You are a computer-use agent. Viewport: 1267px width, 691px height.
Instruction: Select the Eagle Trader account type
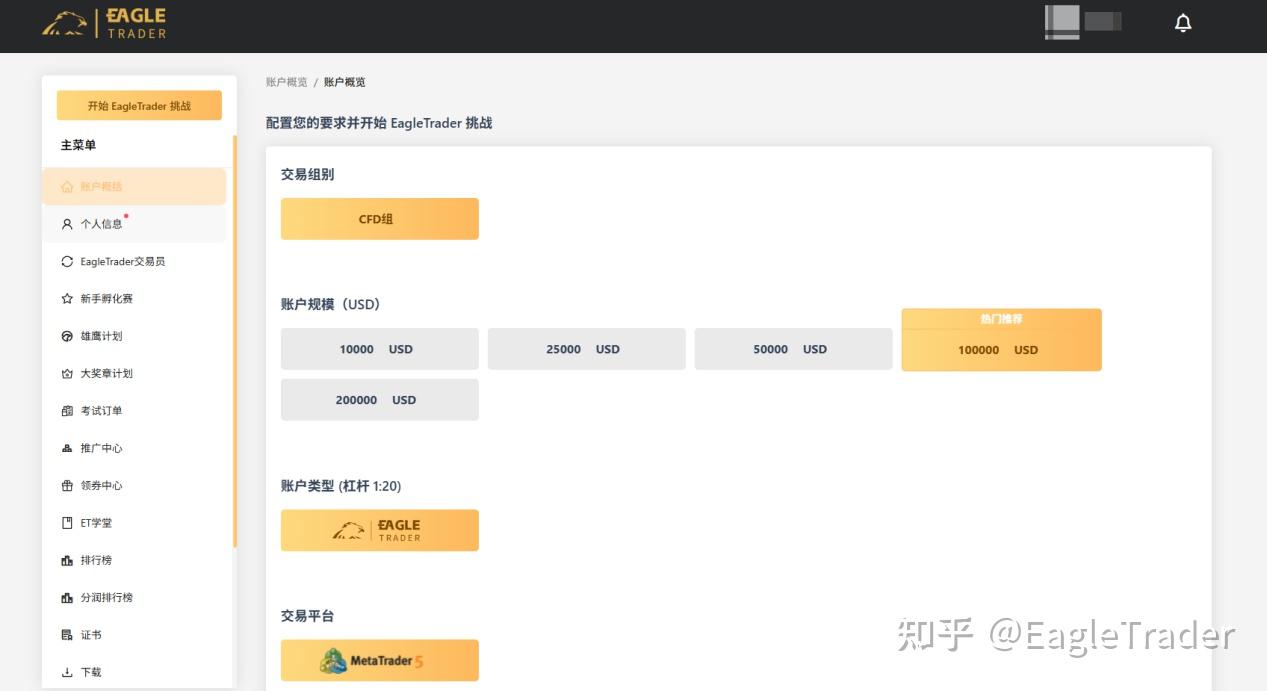pos(380,530)
